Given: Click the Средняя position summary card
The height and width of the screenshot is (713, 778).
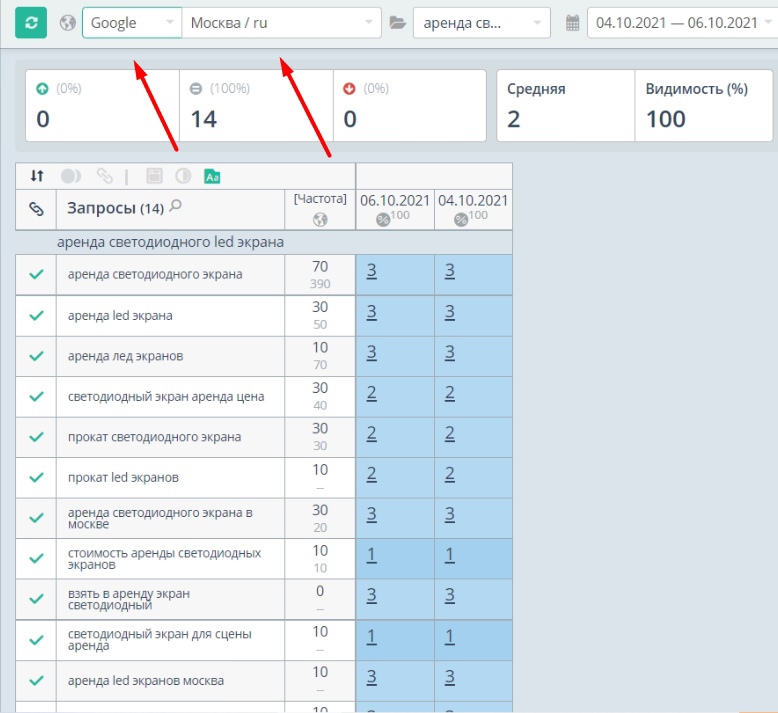Looking at the screenshot, I should tap(566, 105).
